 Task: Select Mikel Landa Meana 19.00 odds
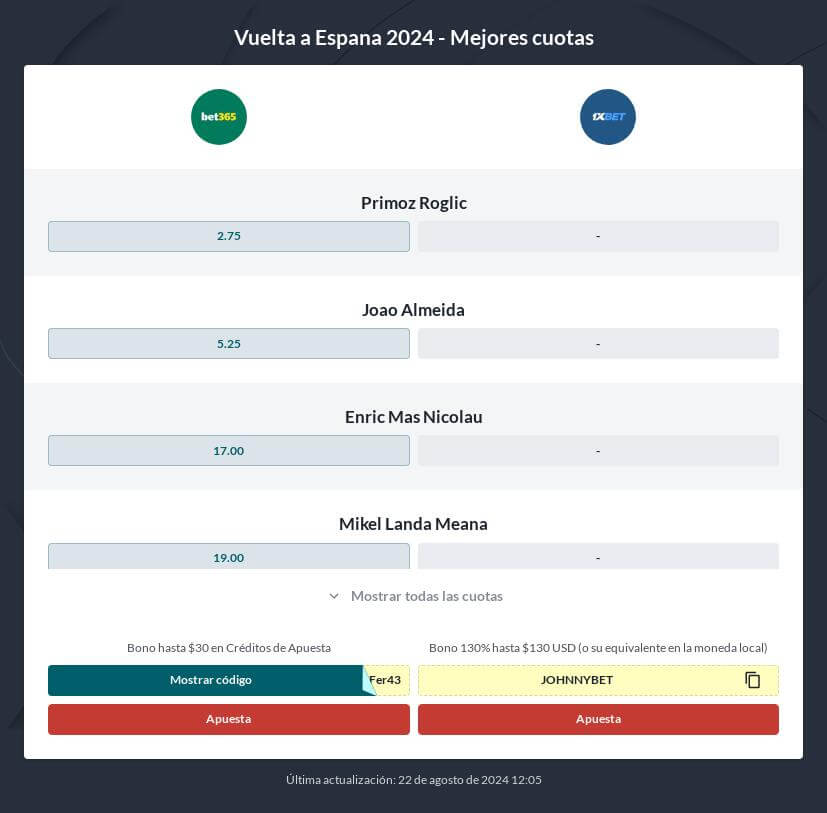228,556
